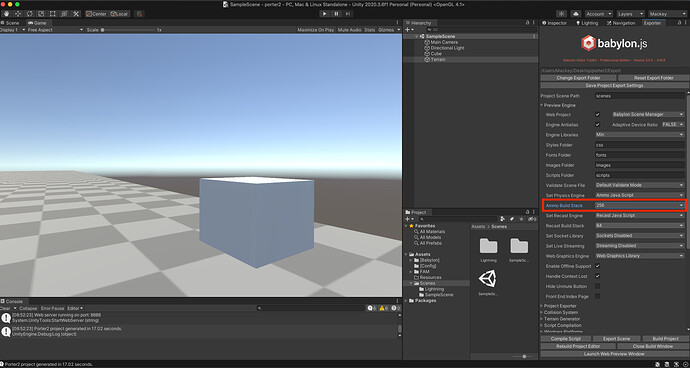Click Reset Export Folder button
The width and height of the screenshot is (690, 368).
654,78
